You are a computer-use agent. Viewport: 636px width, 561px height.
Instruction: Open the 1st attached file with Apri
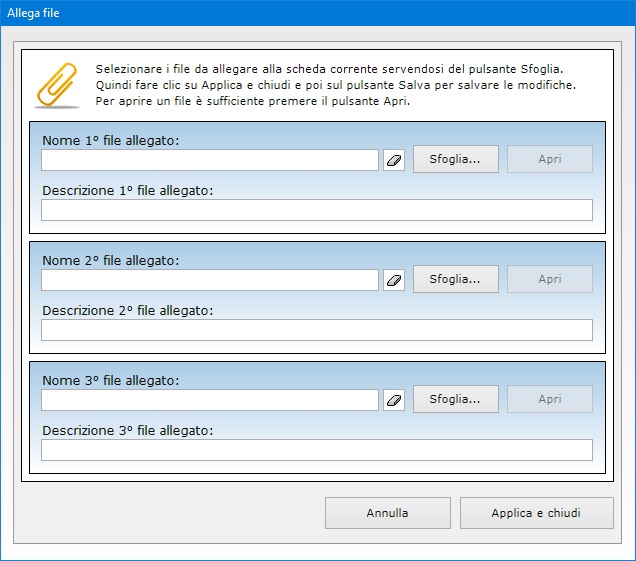tap(550, 159)
